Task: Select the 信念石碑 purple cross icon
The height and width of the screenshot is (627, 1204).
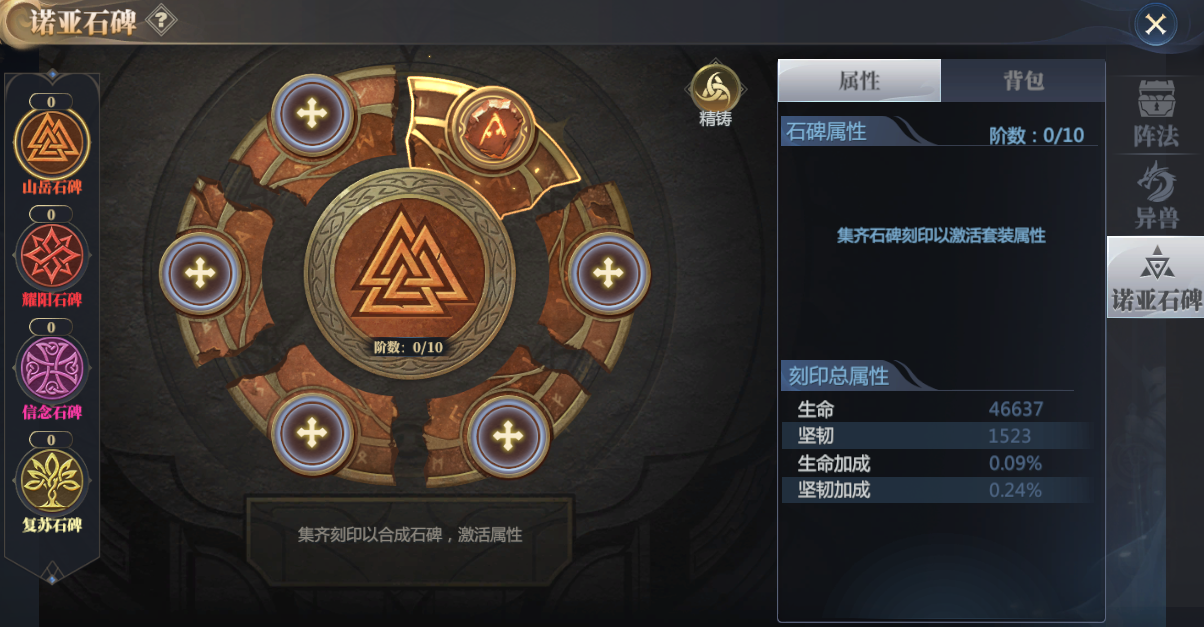Action: [52, 367]
